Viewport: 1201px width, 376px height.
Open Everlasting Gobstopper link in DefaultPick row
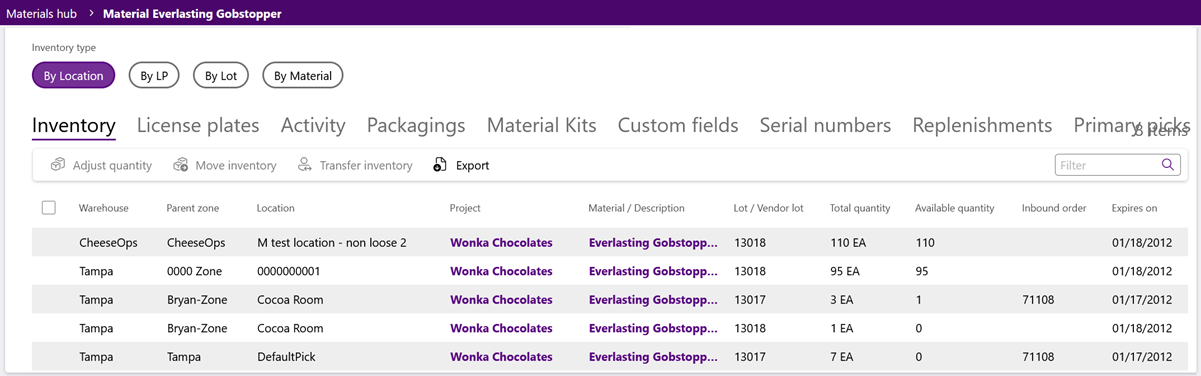point(653,356)
